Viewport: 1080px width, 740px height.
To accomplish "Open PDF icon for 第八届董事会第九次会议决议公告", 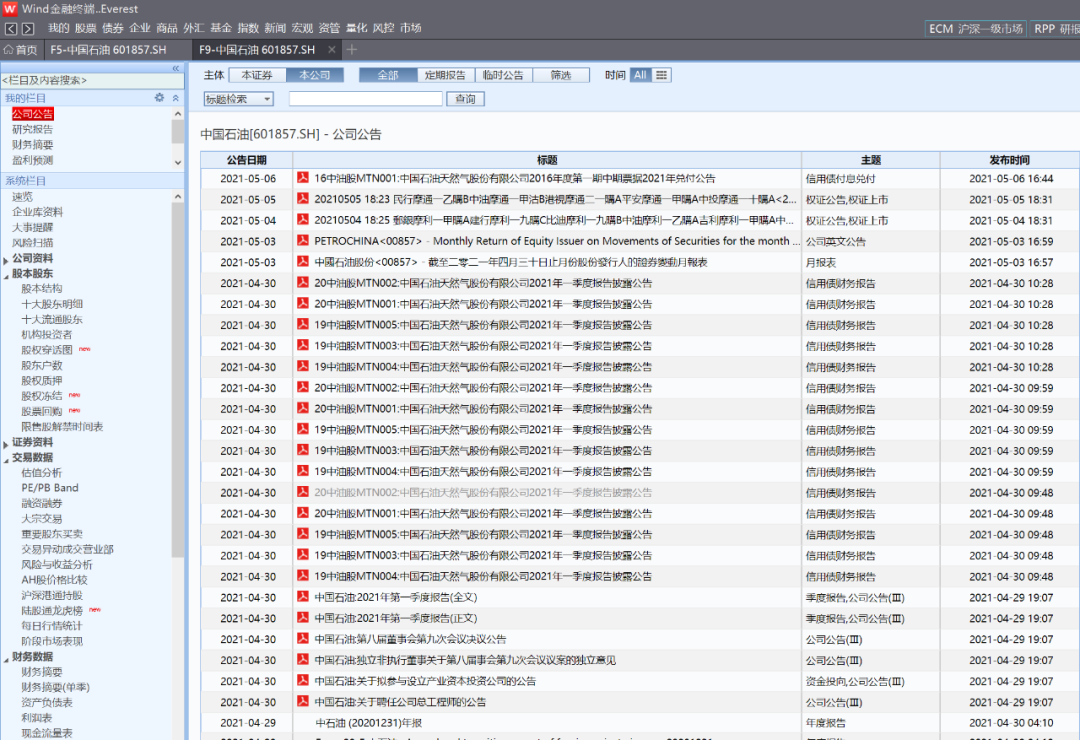I will click(x=302, y=639).
